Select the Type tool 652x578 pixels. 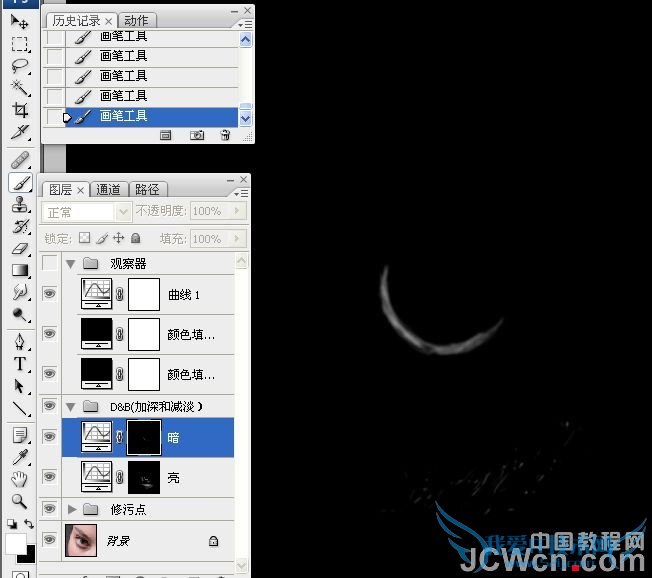[20, 364]
